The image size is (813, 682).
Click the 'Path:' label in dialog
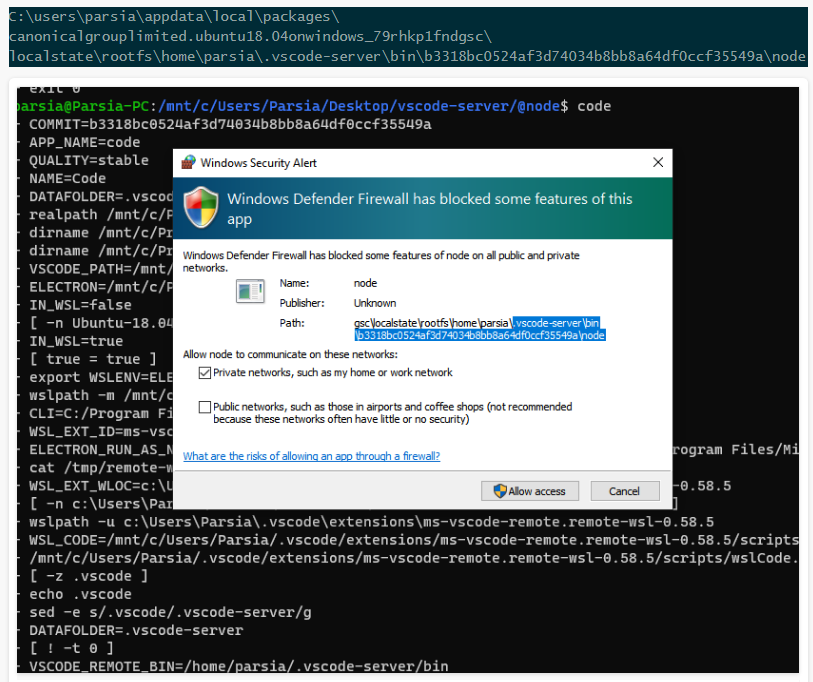[292, 323]
